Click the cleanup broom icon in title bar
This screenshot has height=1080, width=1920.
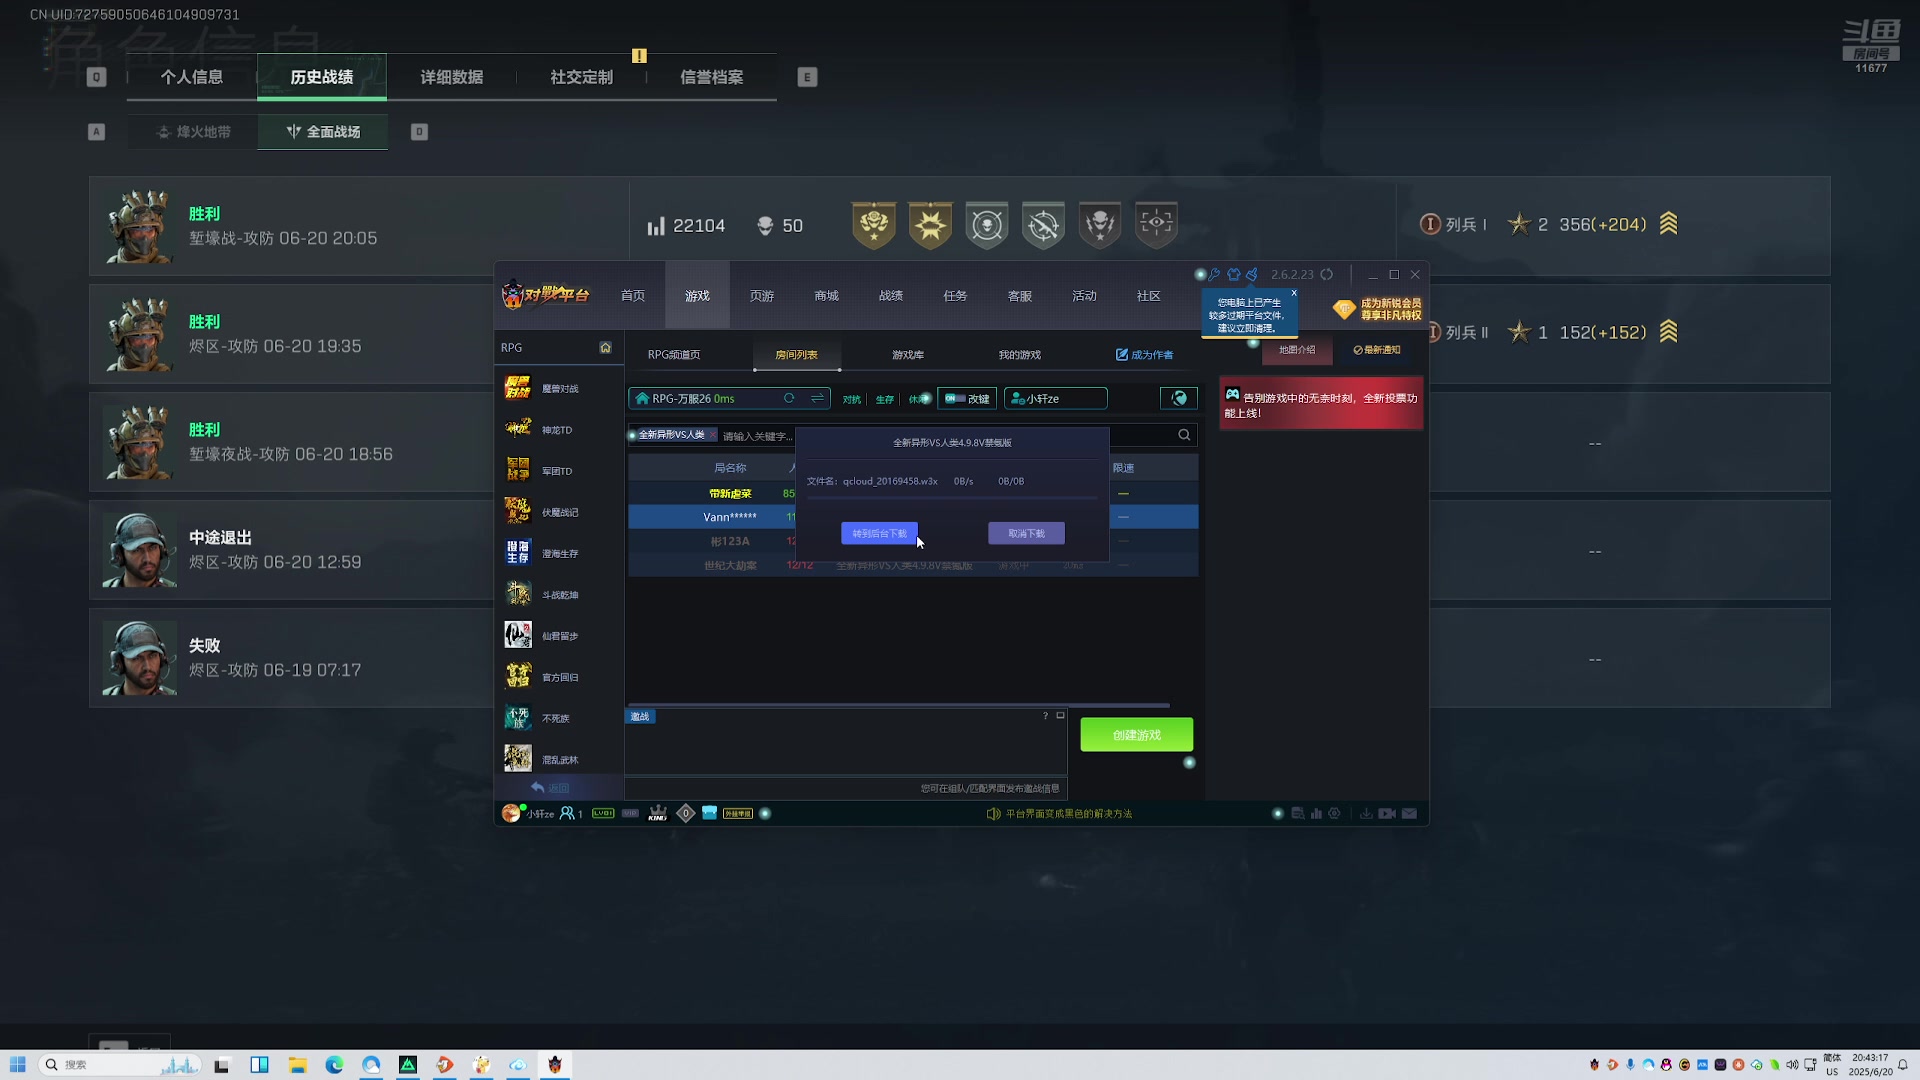point(1252,274)
